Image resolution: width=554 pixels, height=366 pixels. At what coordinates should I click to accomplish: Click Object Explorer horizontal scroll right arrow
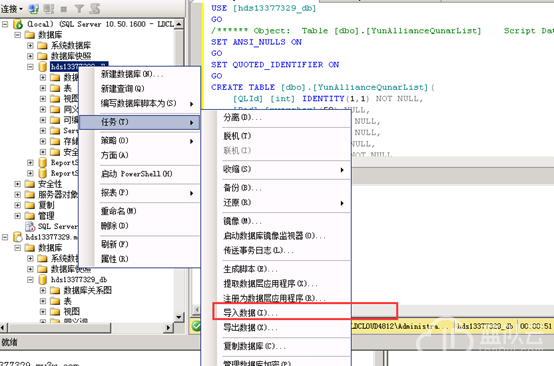coord(169,328)
